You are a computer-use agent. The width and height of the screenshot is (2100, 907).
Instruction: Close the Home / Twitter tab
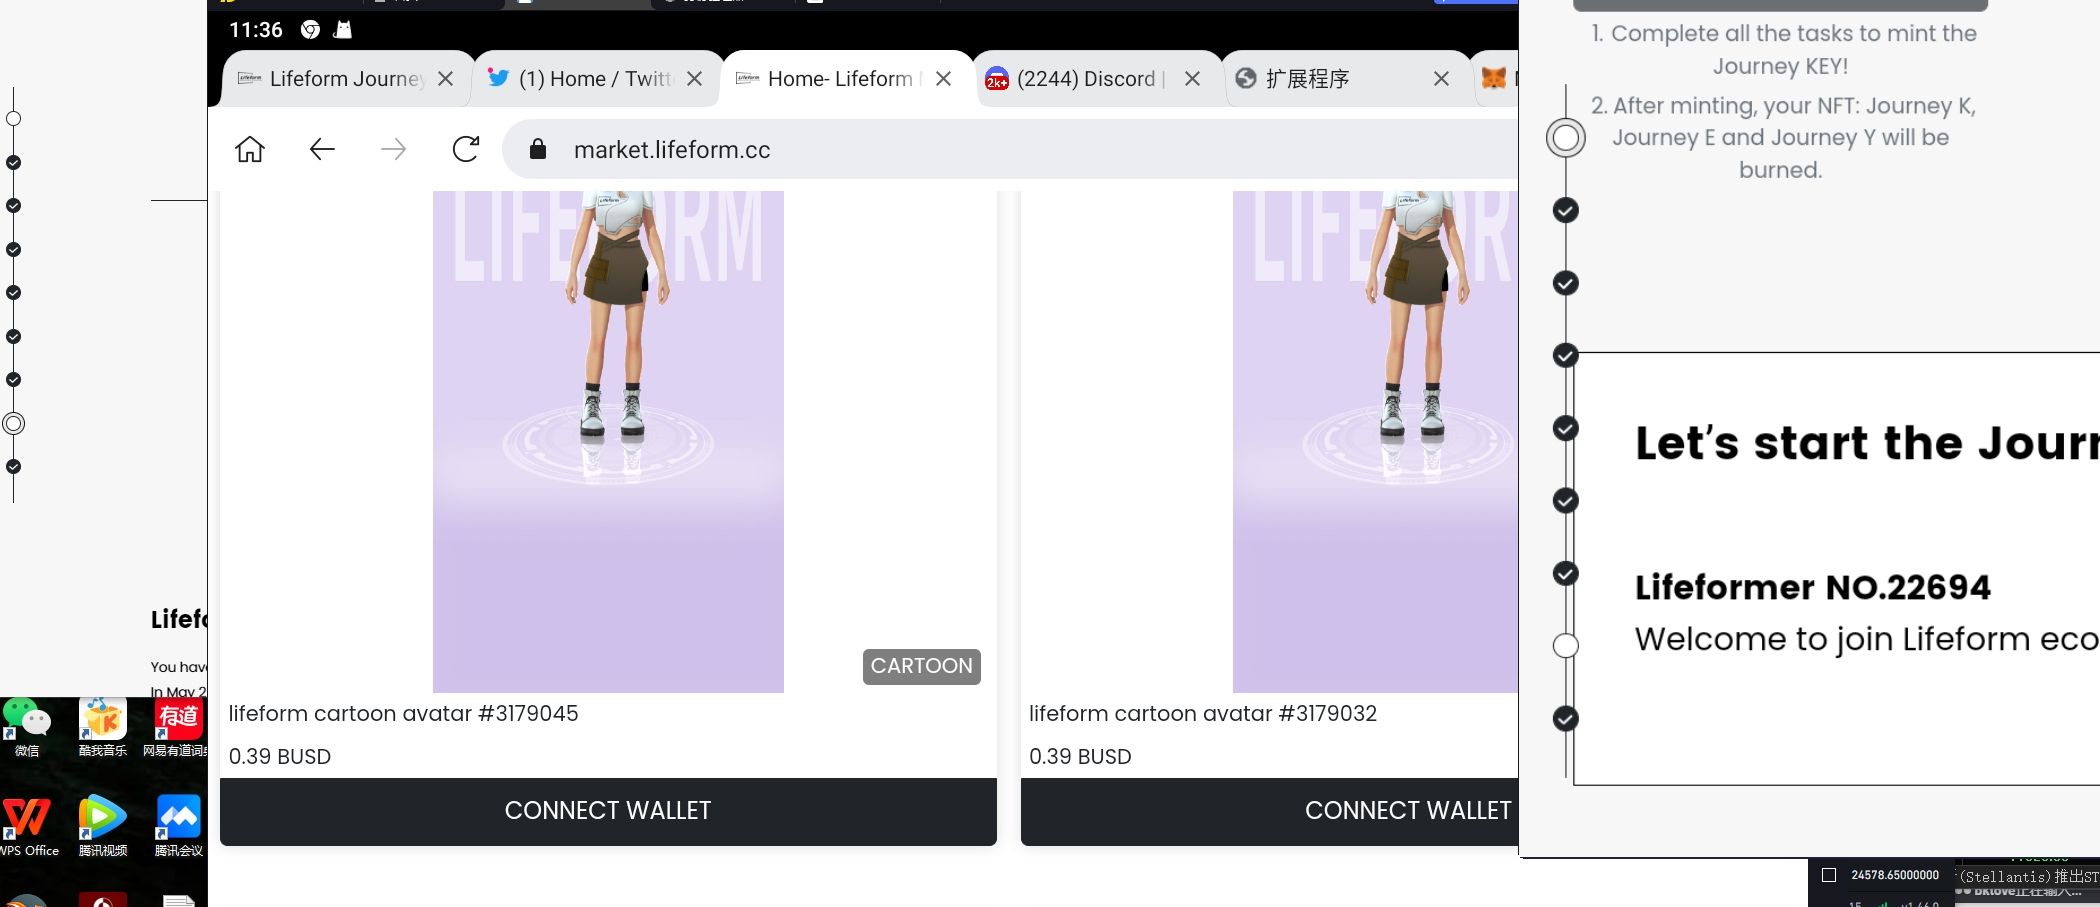coord(695,79)
